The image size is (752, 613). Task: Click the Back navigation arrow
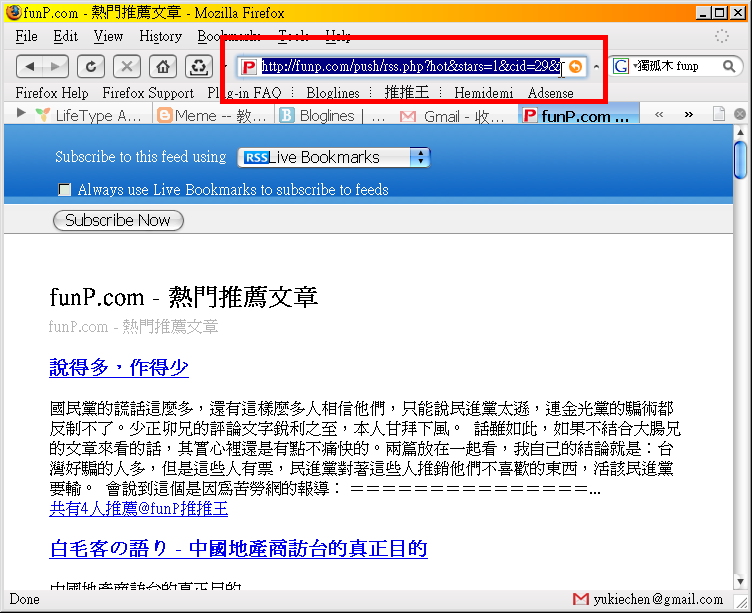pos(30,66)
